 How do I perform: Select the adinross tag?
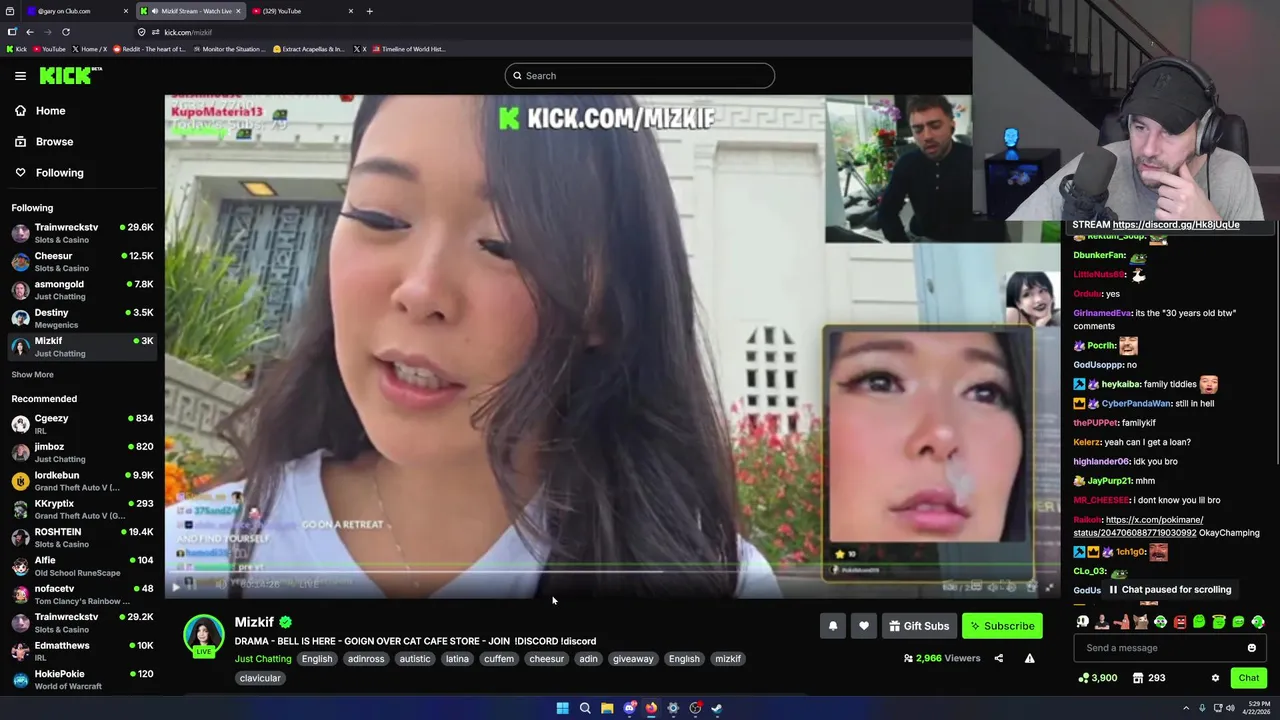pos(366,659)
